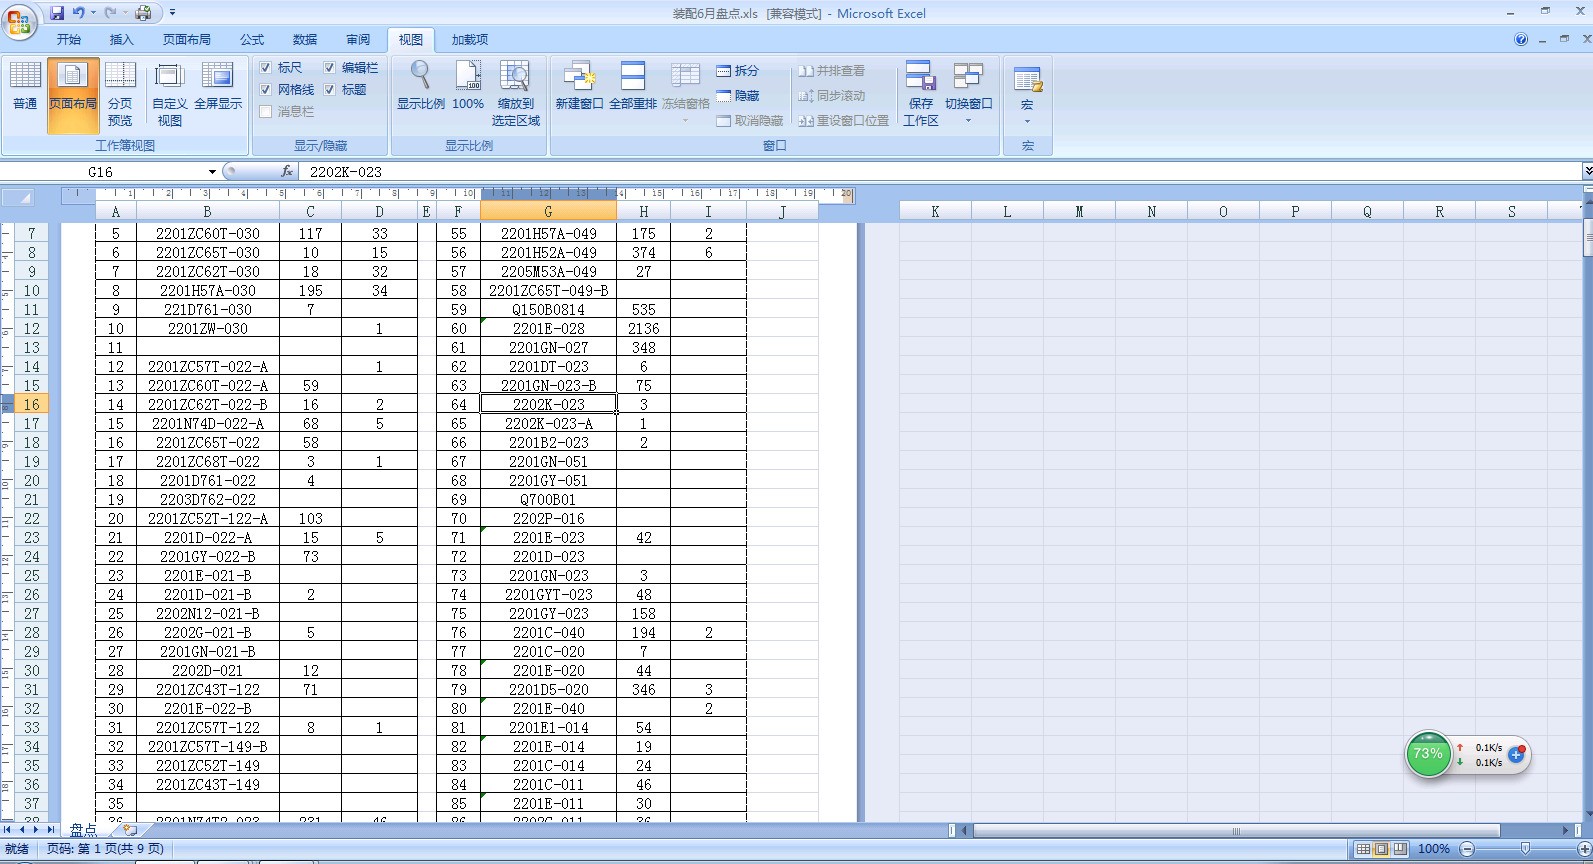Viewport: 1593px width, 864px height.
Task: Click the Redo arrow icon
Action: [110, 13]
